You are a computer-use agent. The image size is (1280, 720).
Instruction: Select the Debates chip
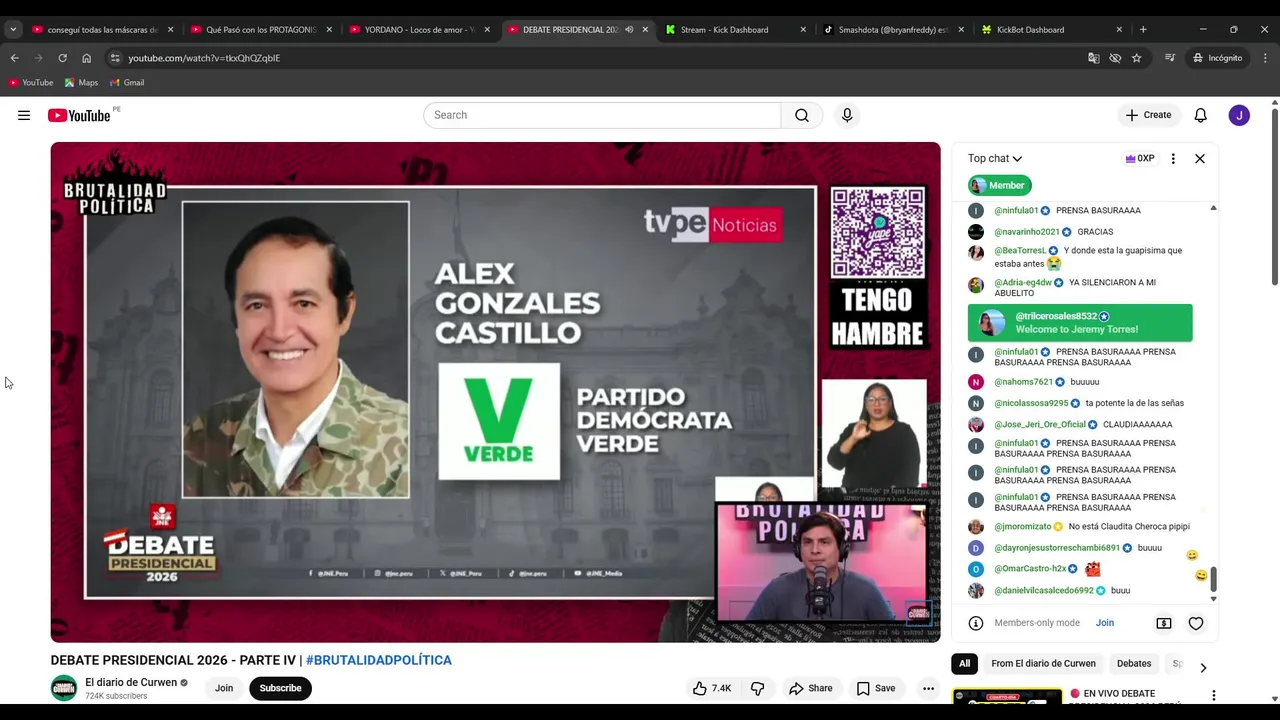1134,664
